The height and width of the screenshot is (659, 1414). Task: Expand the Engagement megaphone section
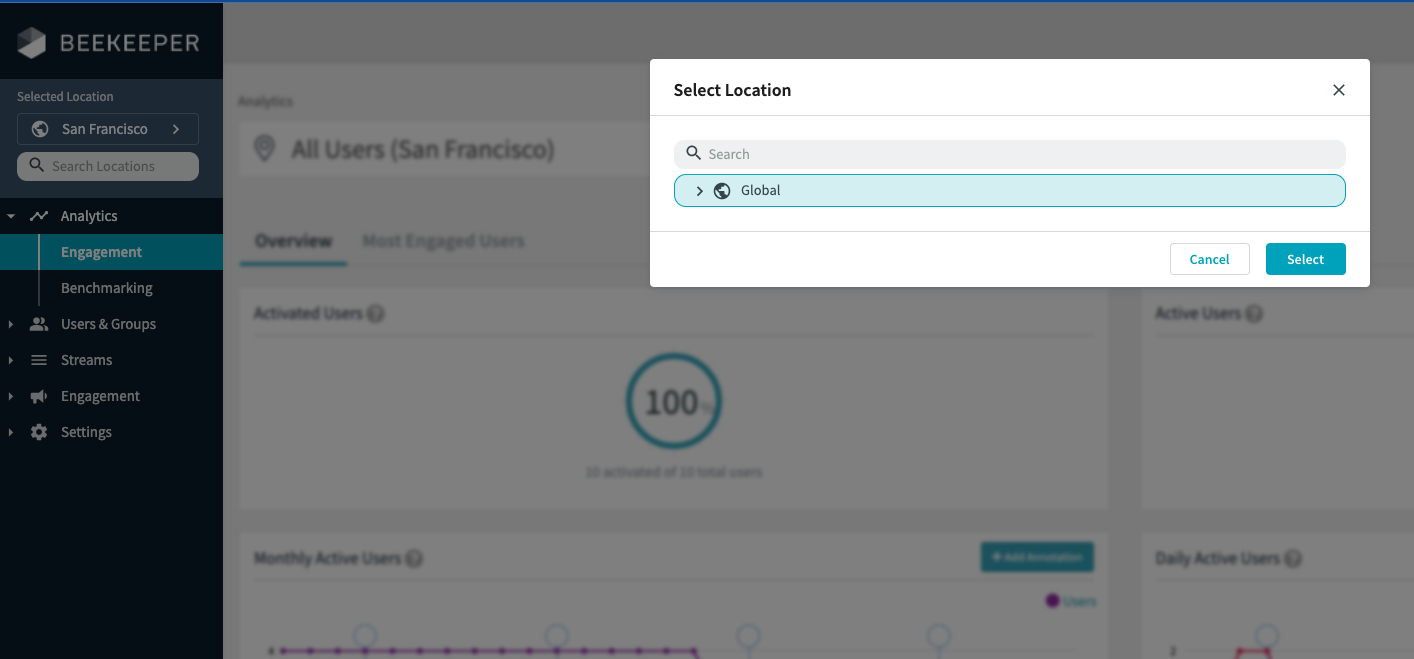coord(11,396)
